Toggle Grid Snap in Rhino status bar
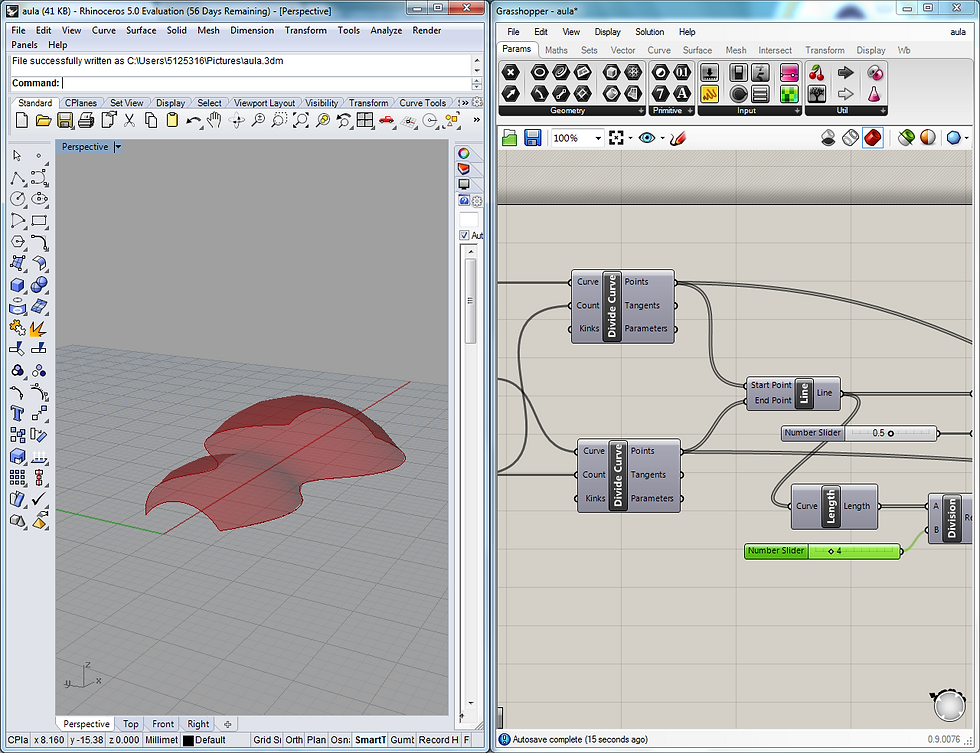 (267, 740)
